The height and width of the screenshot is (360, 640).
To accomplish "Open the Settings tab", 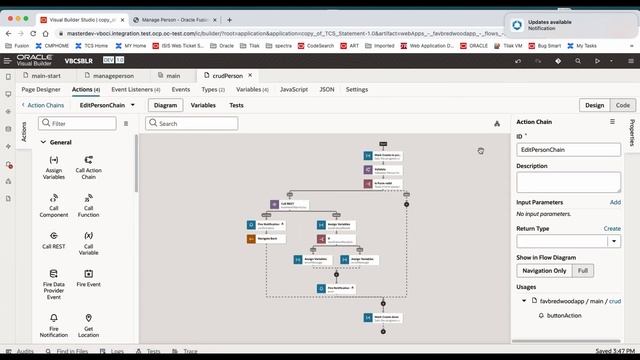I will point(357,89).
